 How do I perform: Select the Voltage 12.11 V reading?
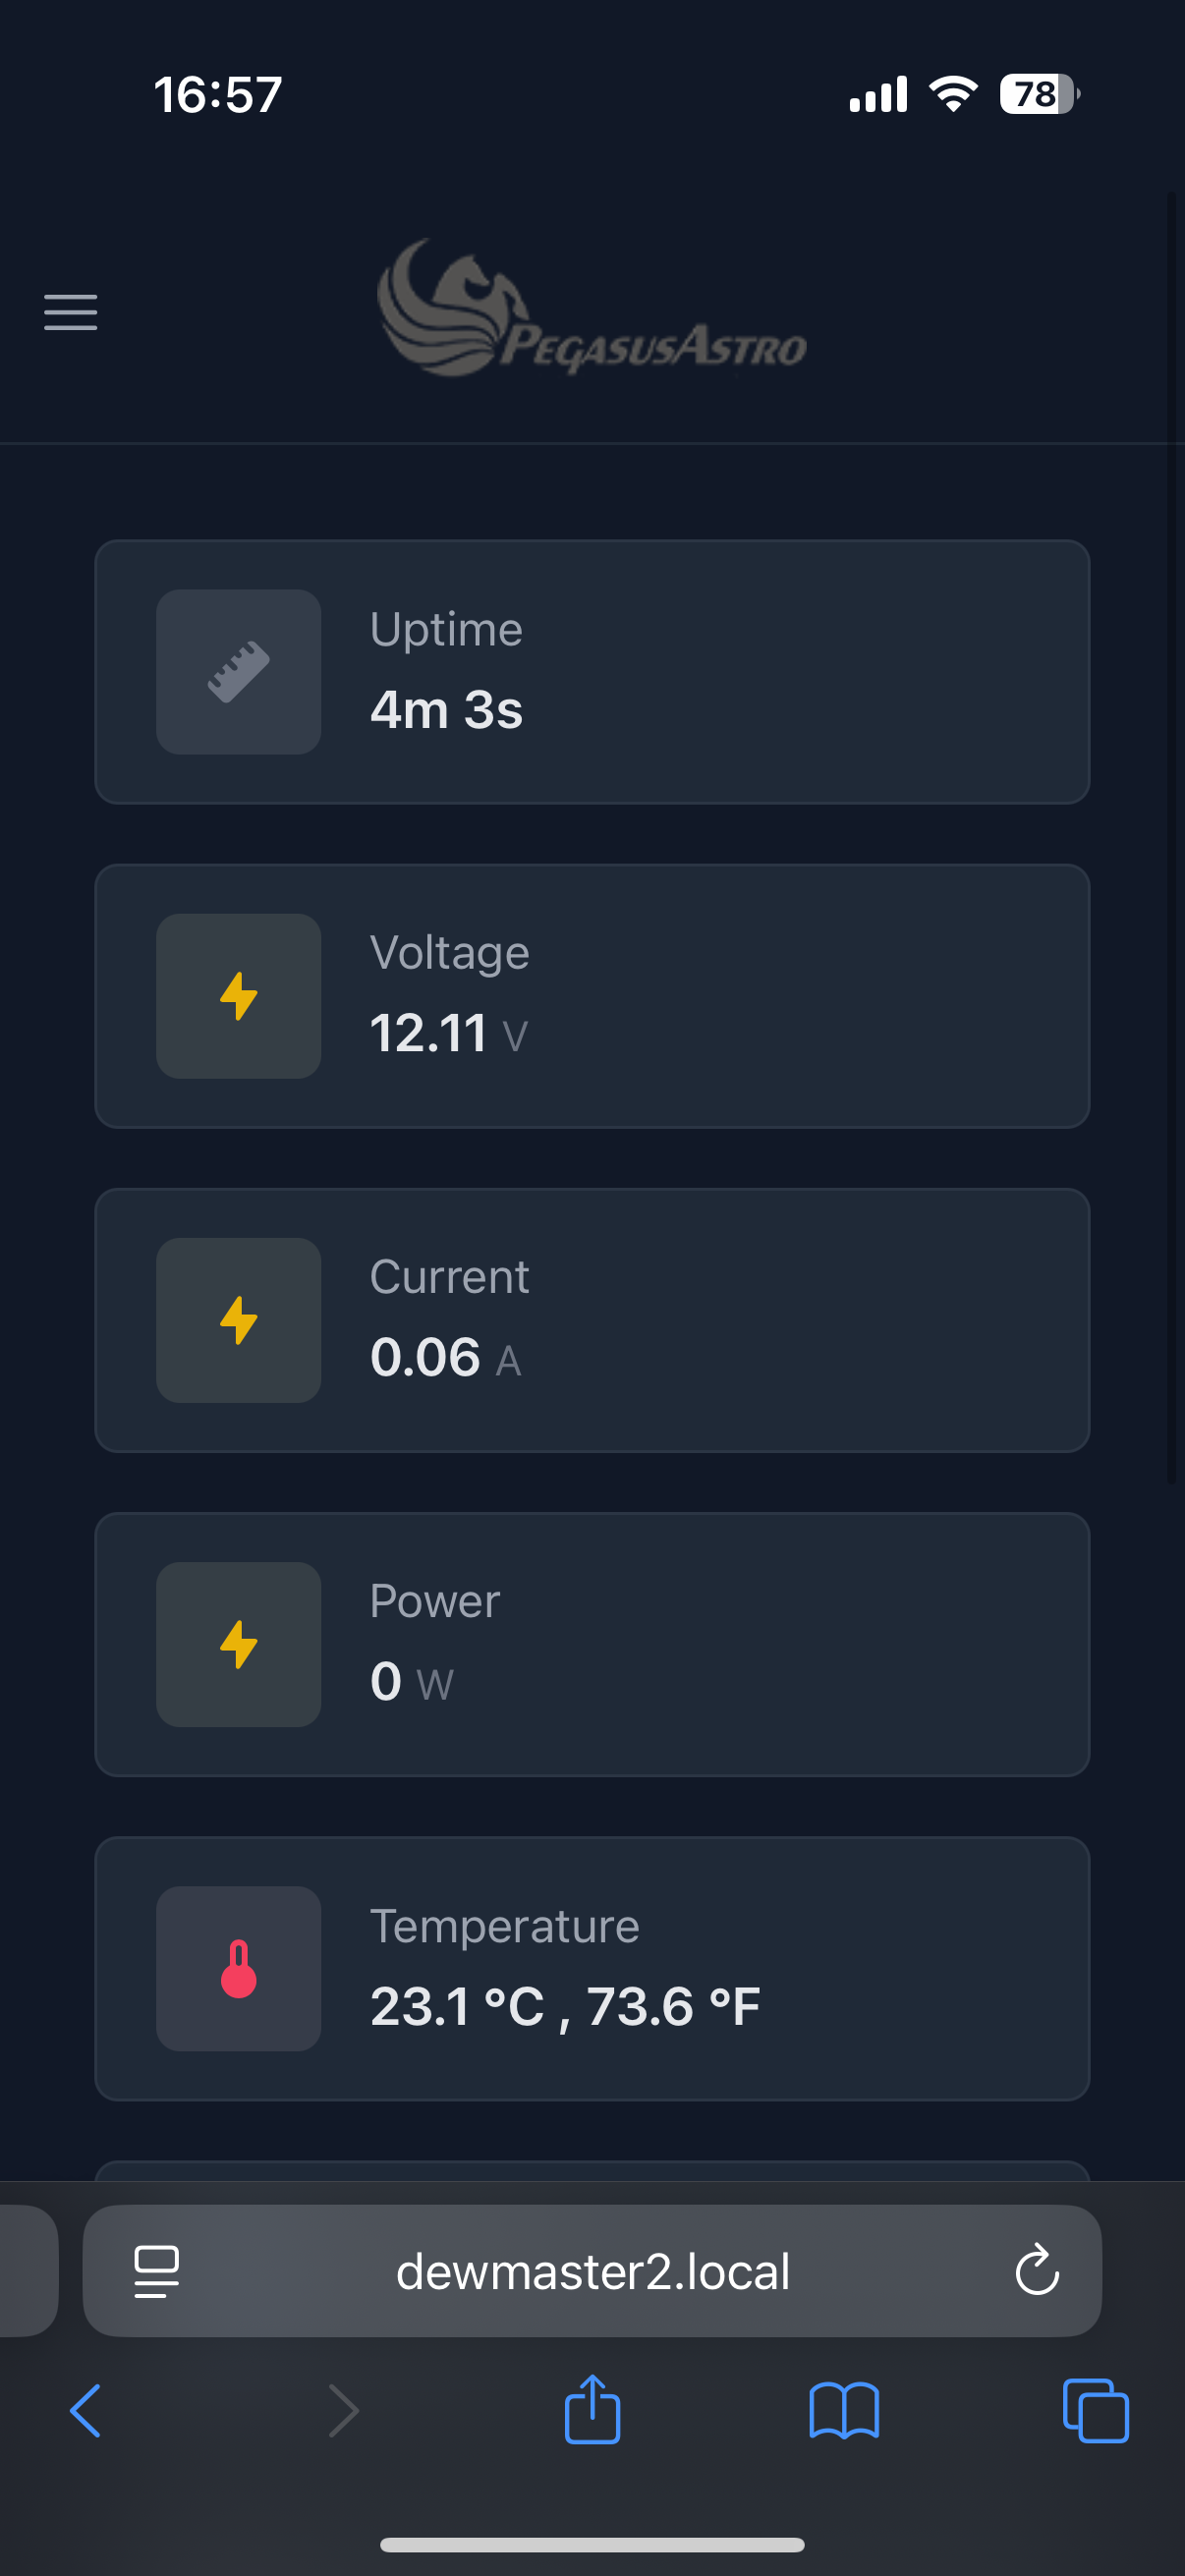tap(448, 1033)
